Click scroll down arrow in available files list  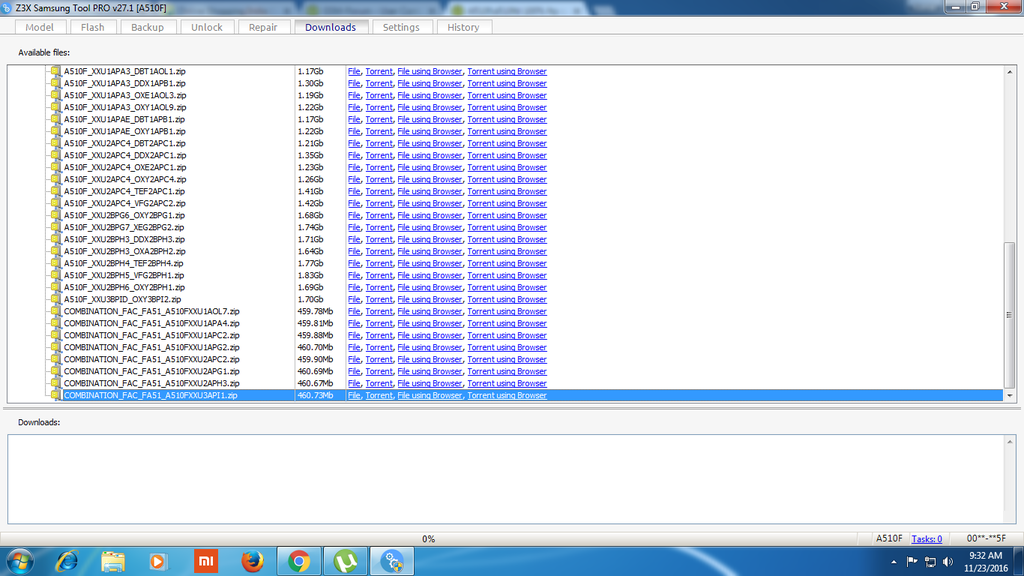pyautogui.click(x=1010, y=396)
